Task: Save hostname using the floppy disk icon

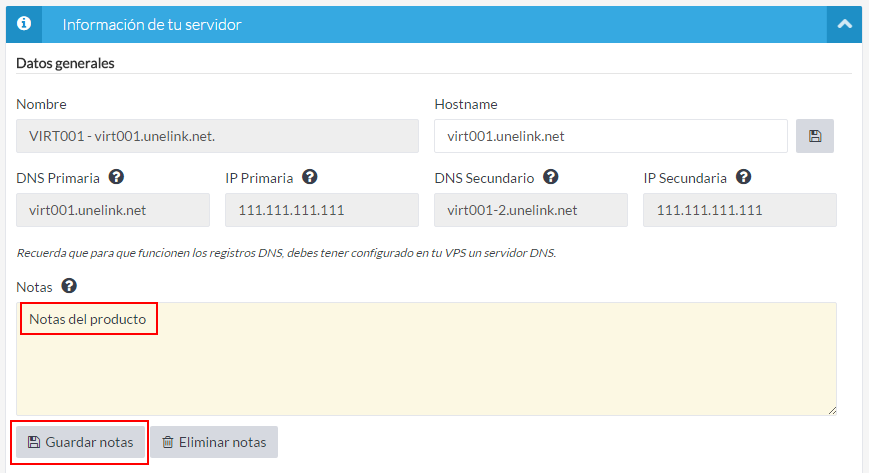Action: [x=814, y=136]
